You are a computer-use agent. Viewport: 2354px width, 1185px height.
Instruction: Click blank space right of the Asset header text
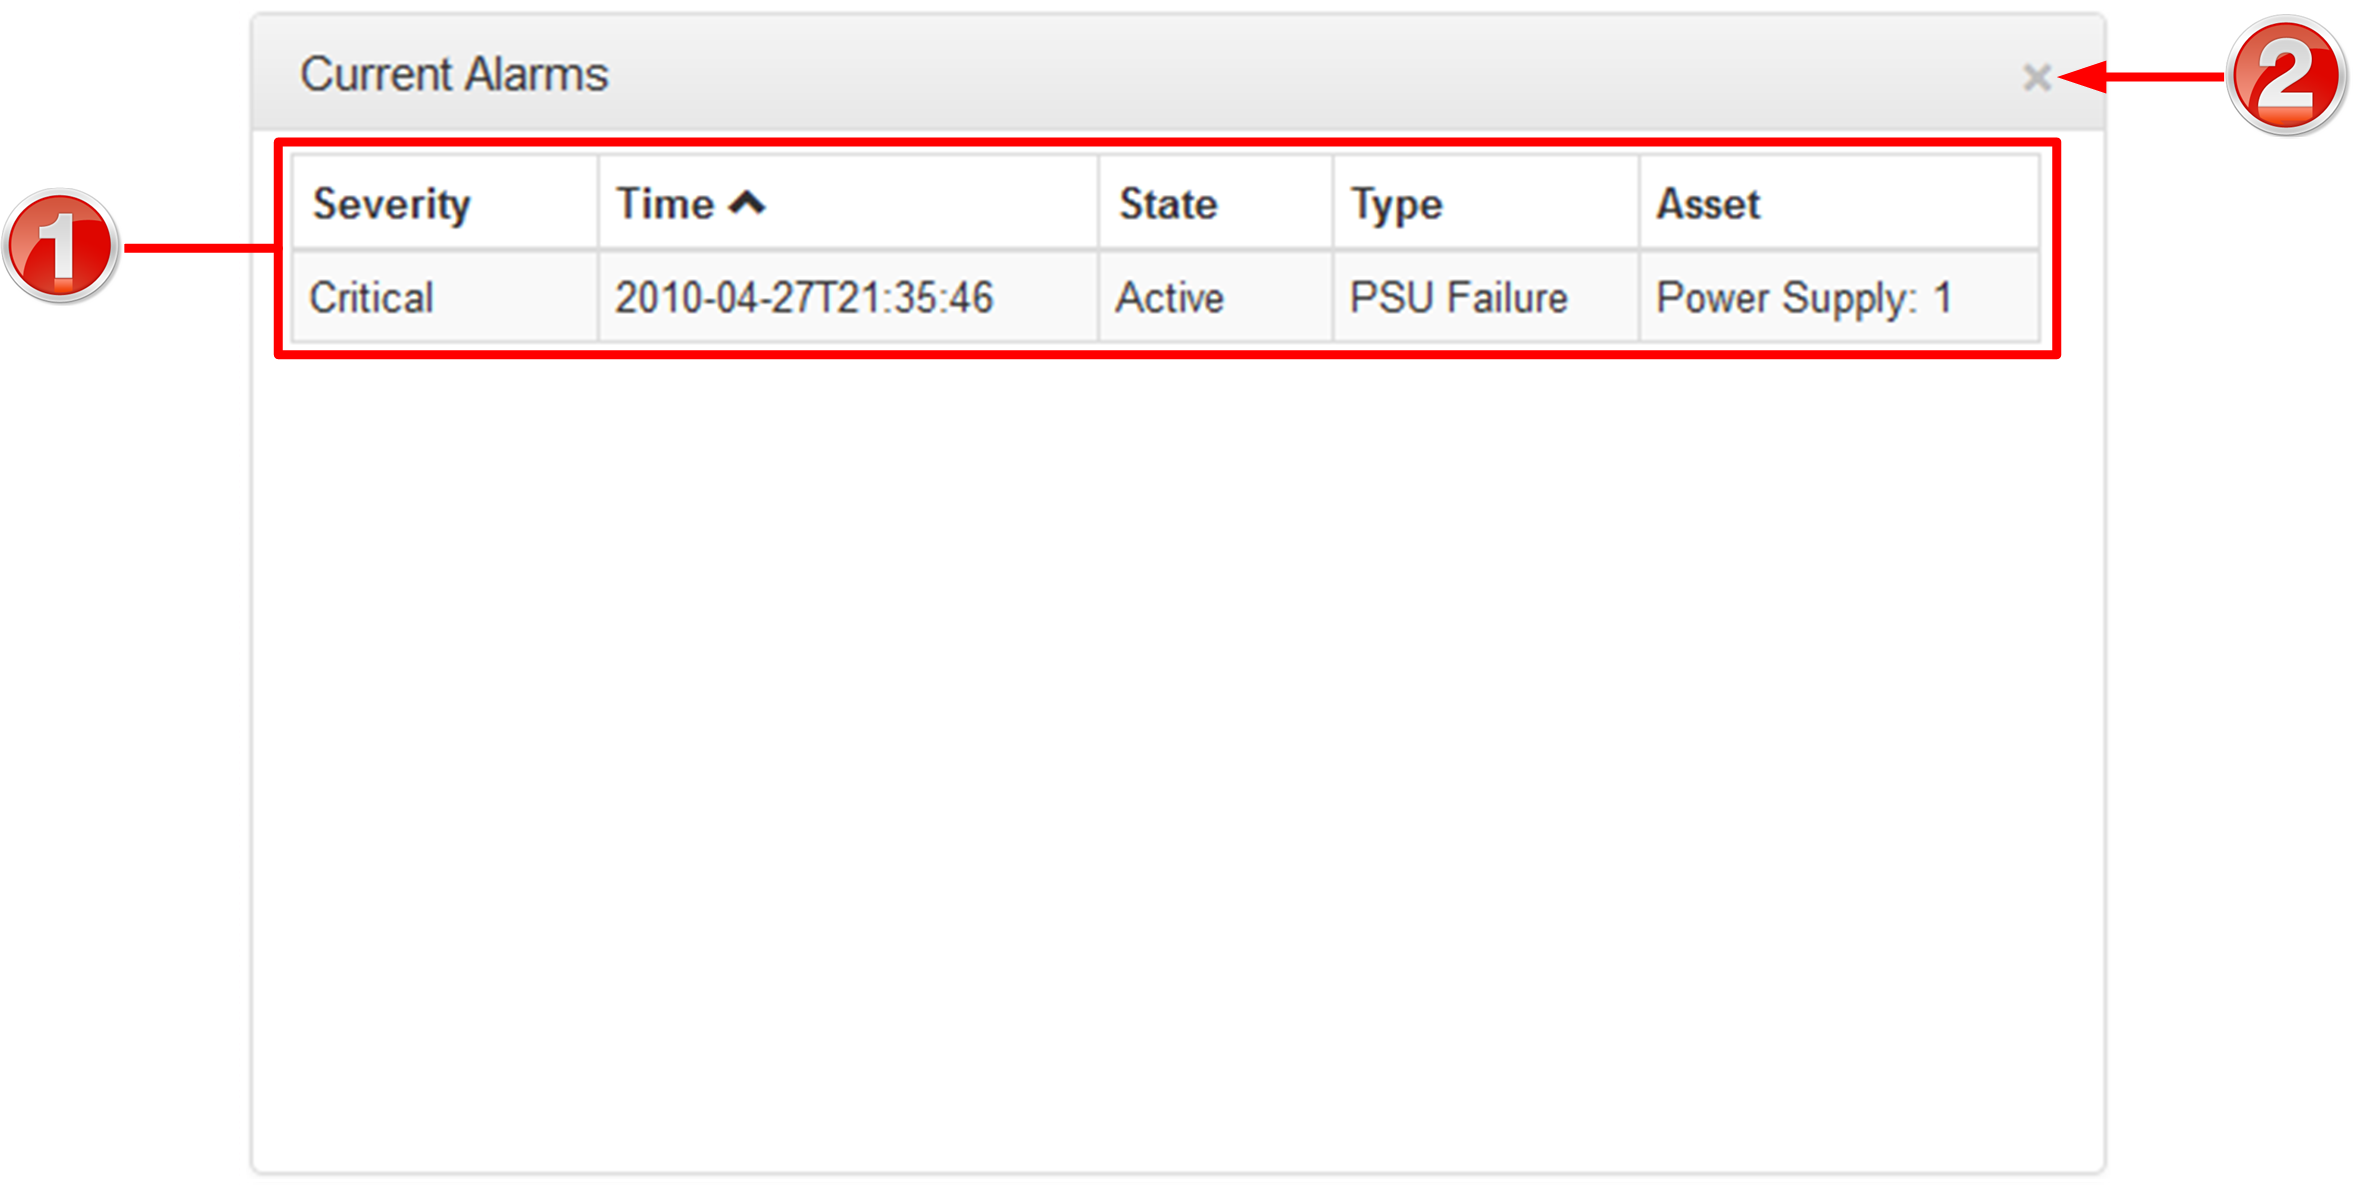click(x=1900, y=205)
